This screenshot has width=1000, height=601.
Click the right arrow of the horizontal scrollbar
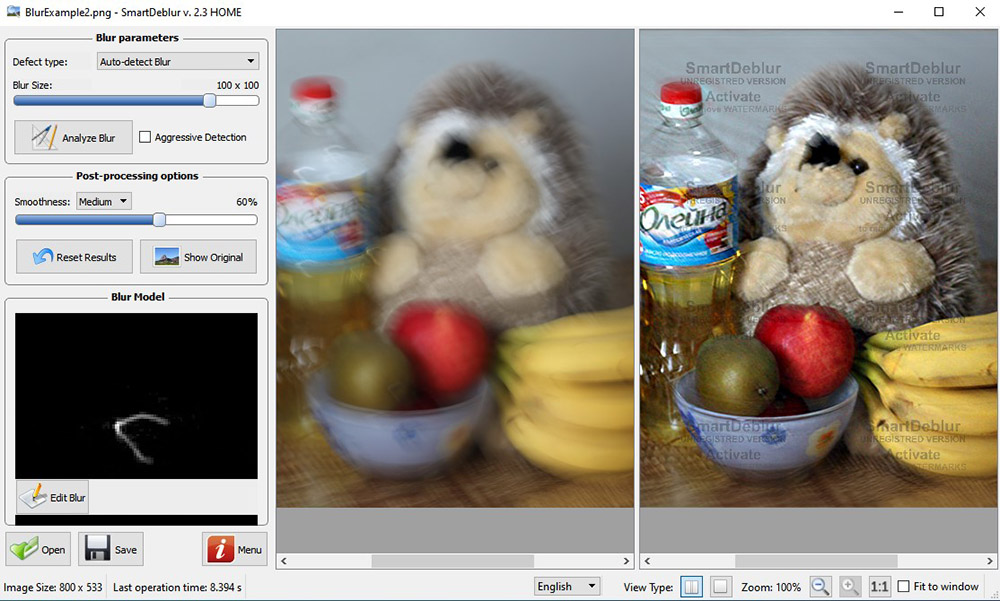tap(626, 561)
